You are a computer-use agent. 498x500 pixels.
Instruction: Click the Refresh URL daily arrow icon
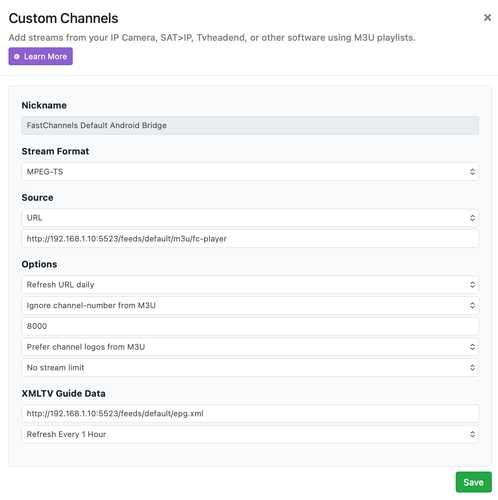472,285
